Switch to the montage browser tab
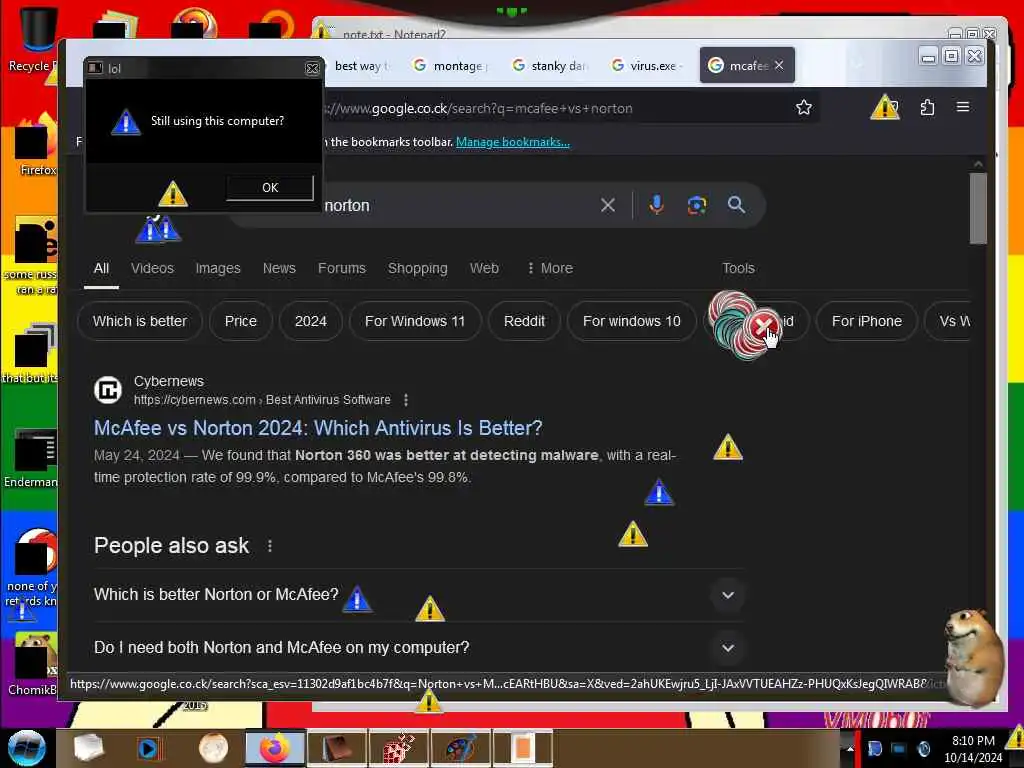The image size is (1024, 768). (453, 66)
